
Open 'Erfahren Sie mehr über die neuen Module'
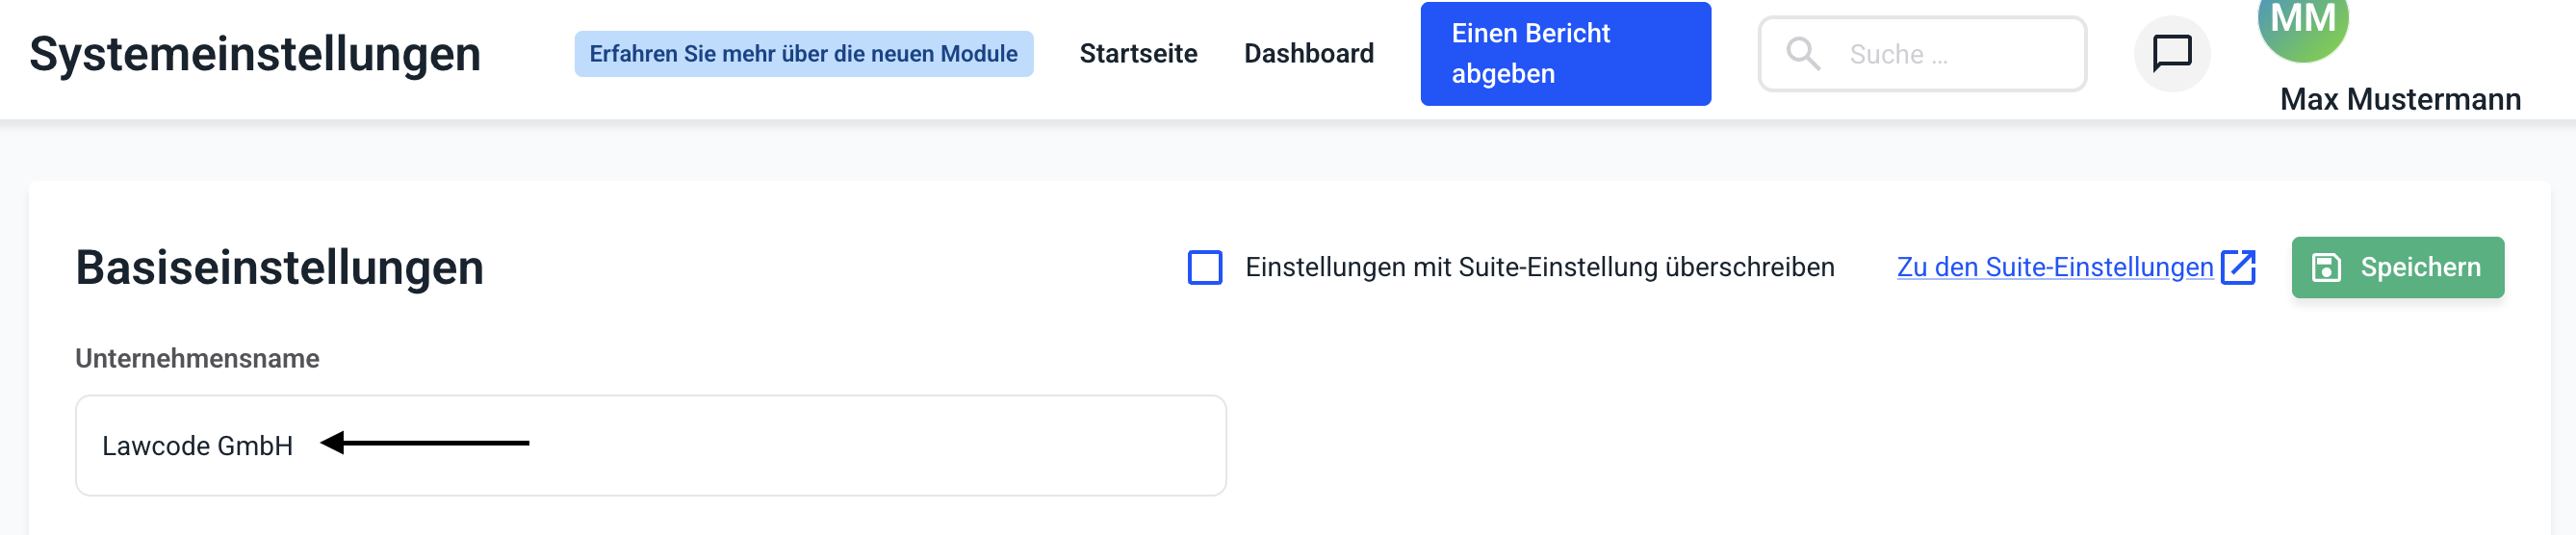click(x=803, y=54)
